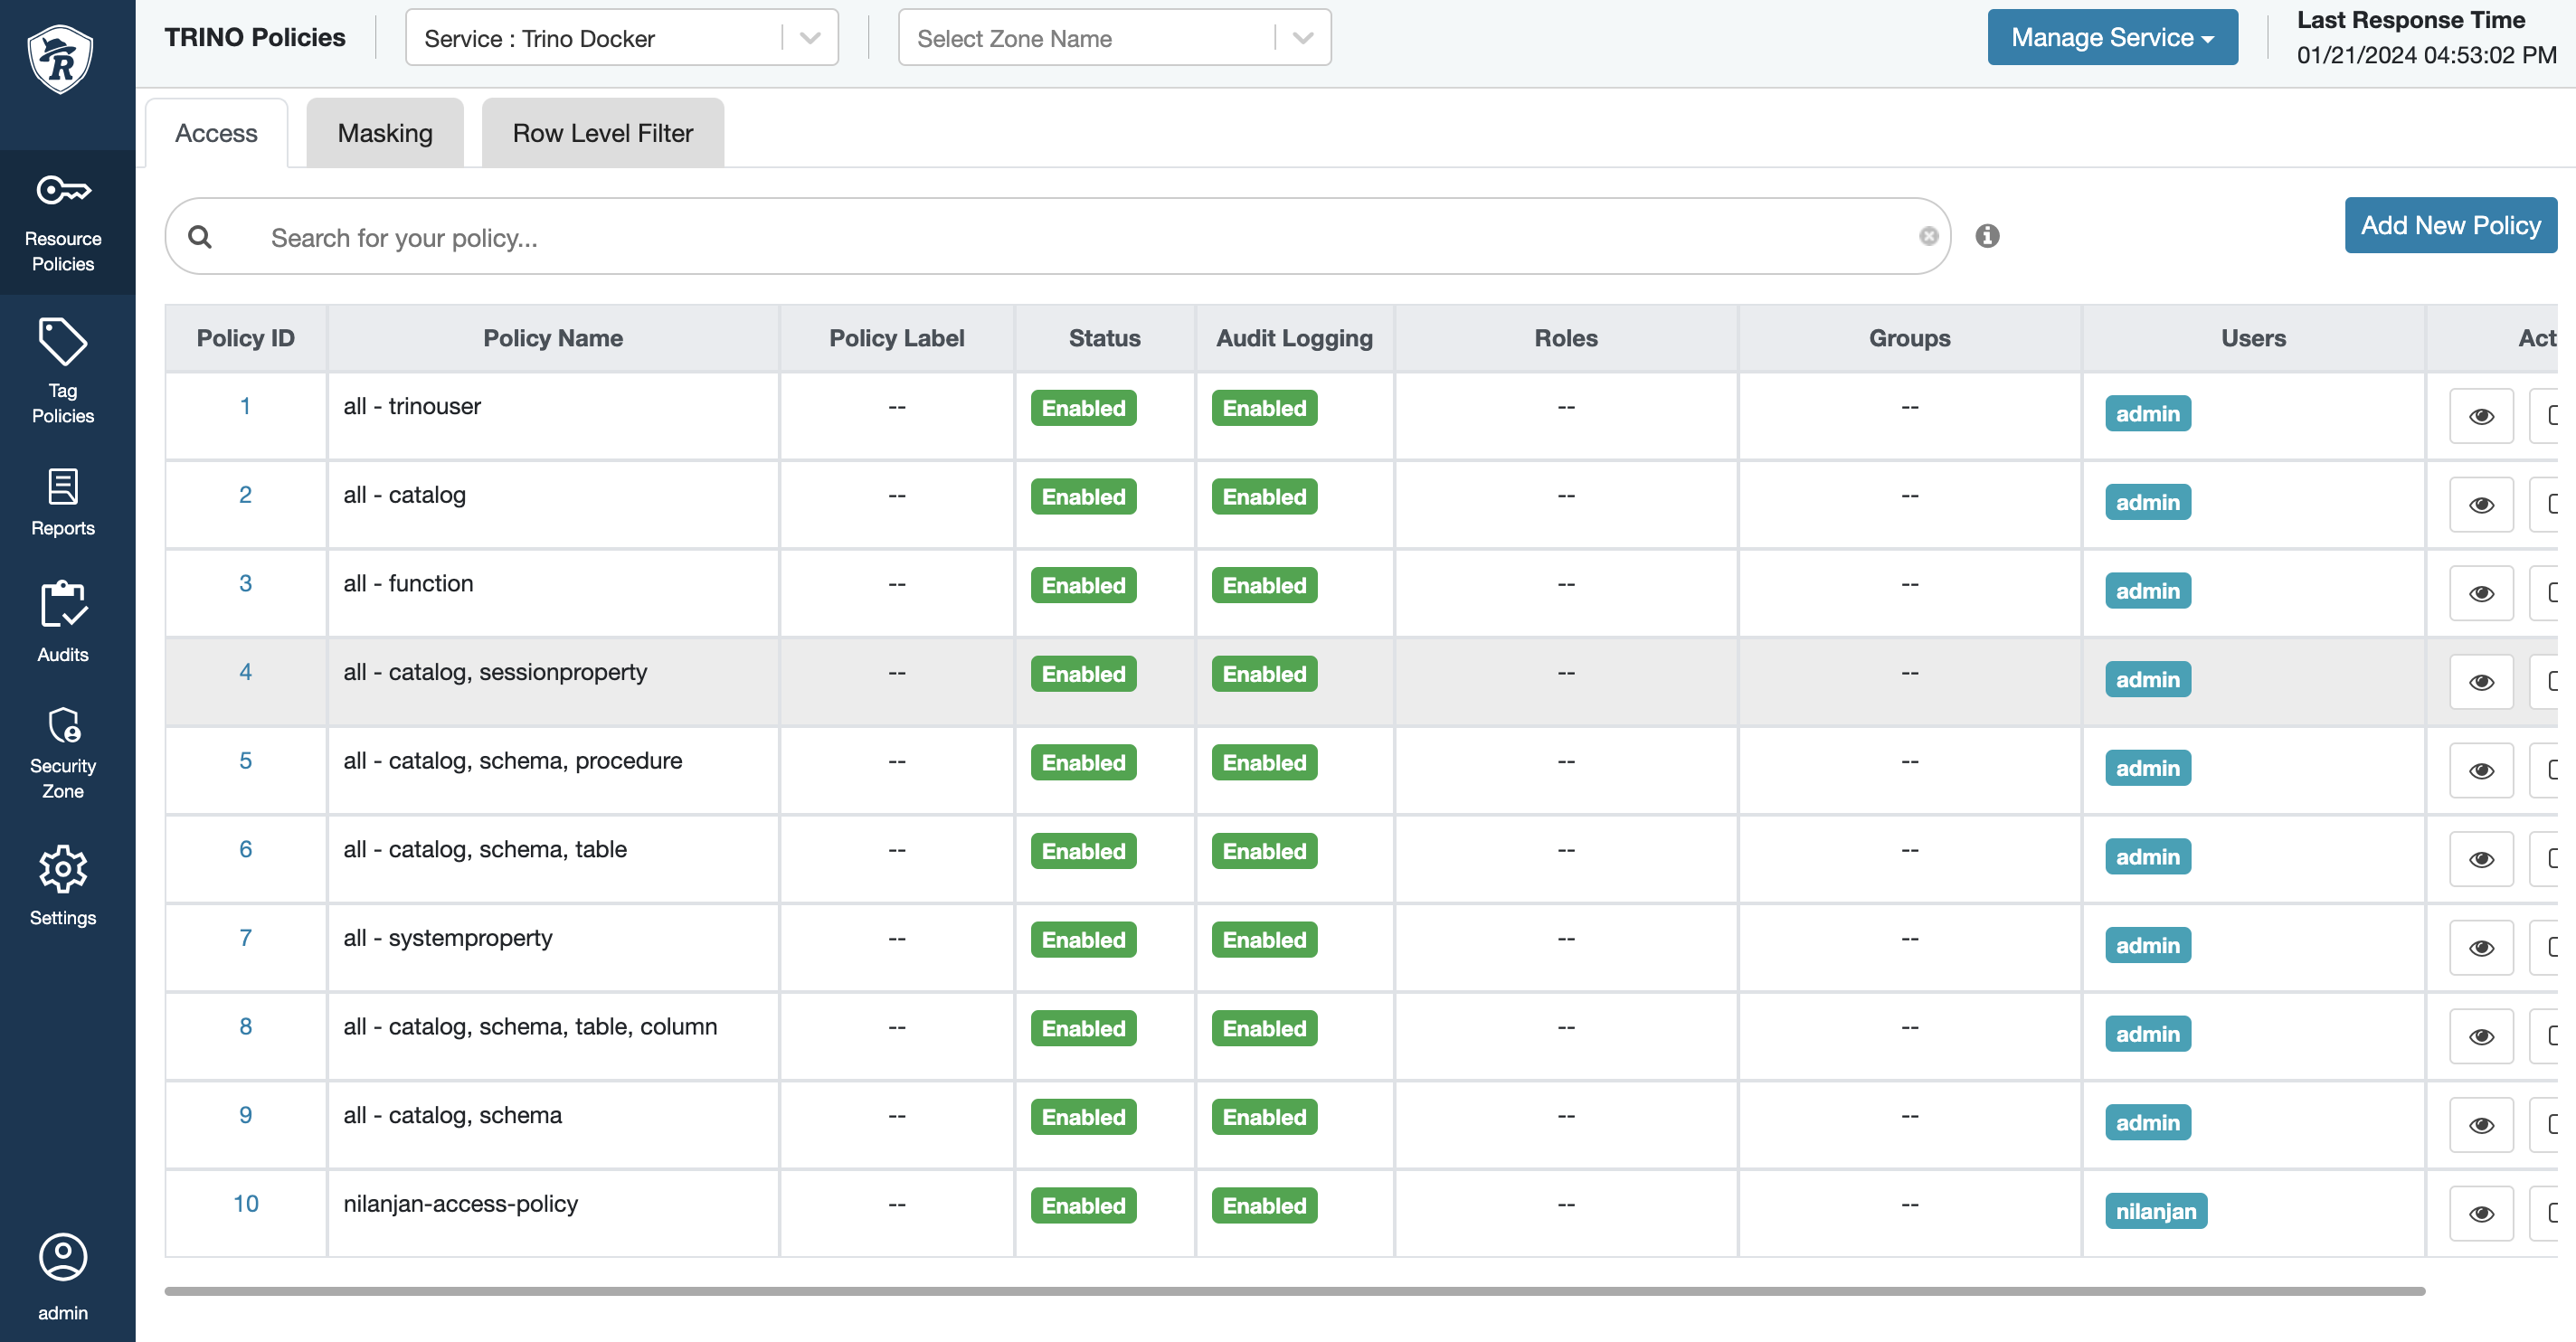Expand the Service Trino Docker dropdown

810,38
